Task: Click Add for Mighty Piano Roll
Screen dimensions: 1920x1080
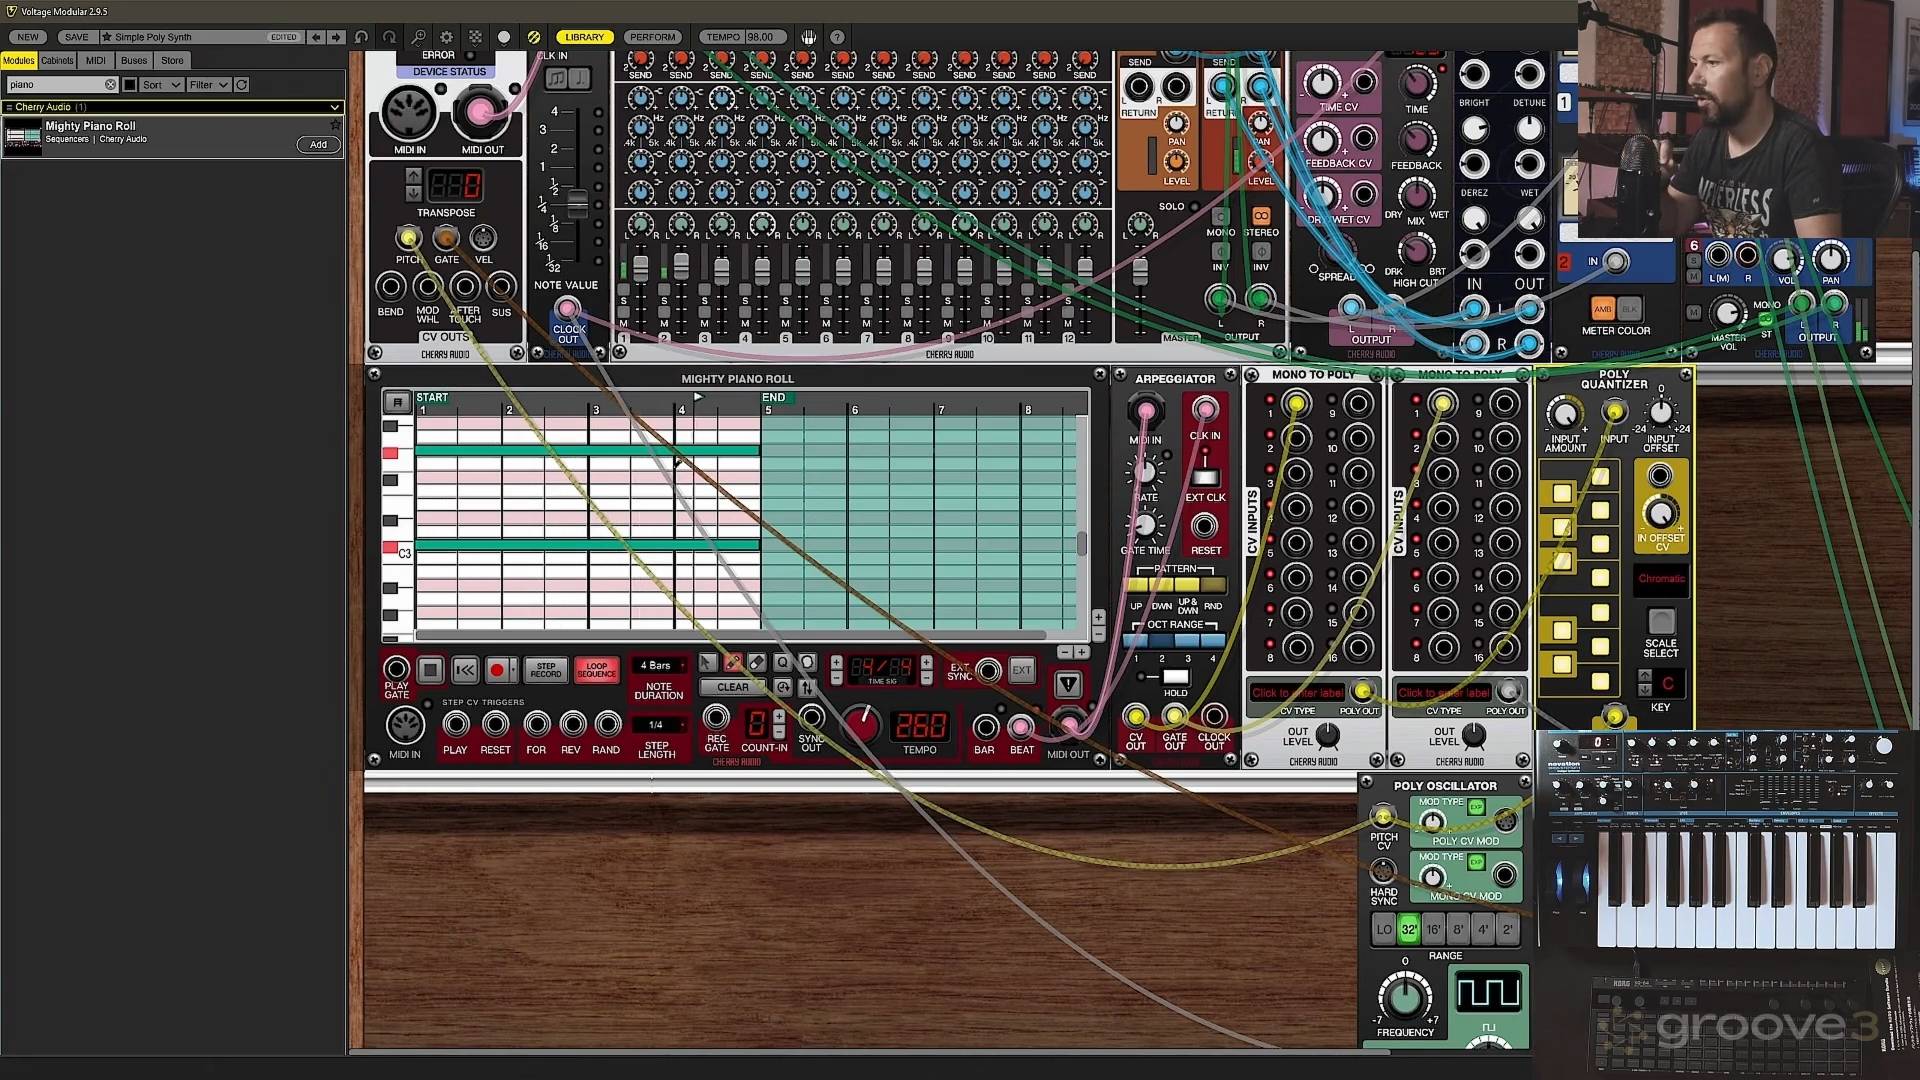Action: pos(318,145)
